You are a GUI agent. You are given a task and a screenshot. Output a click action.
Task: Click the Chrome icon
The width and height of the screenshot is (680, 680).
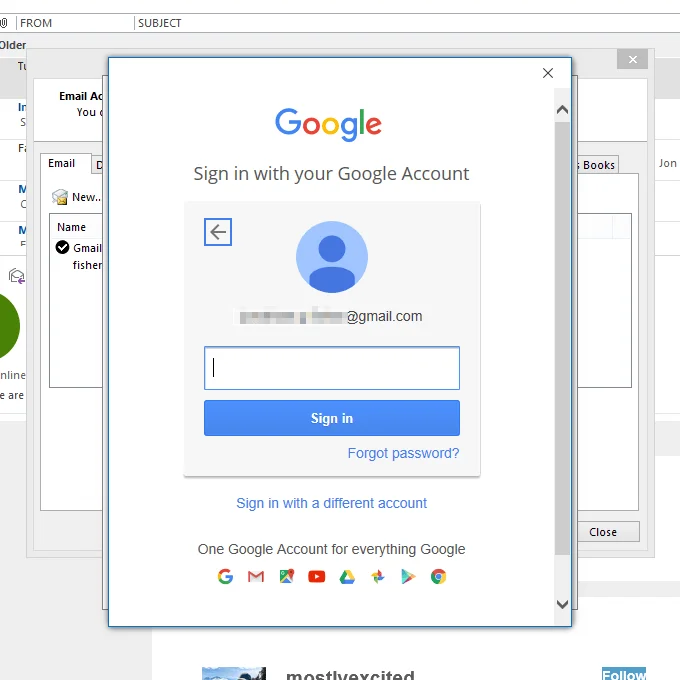[x=438, y=576]
